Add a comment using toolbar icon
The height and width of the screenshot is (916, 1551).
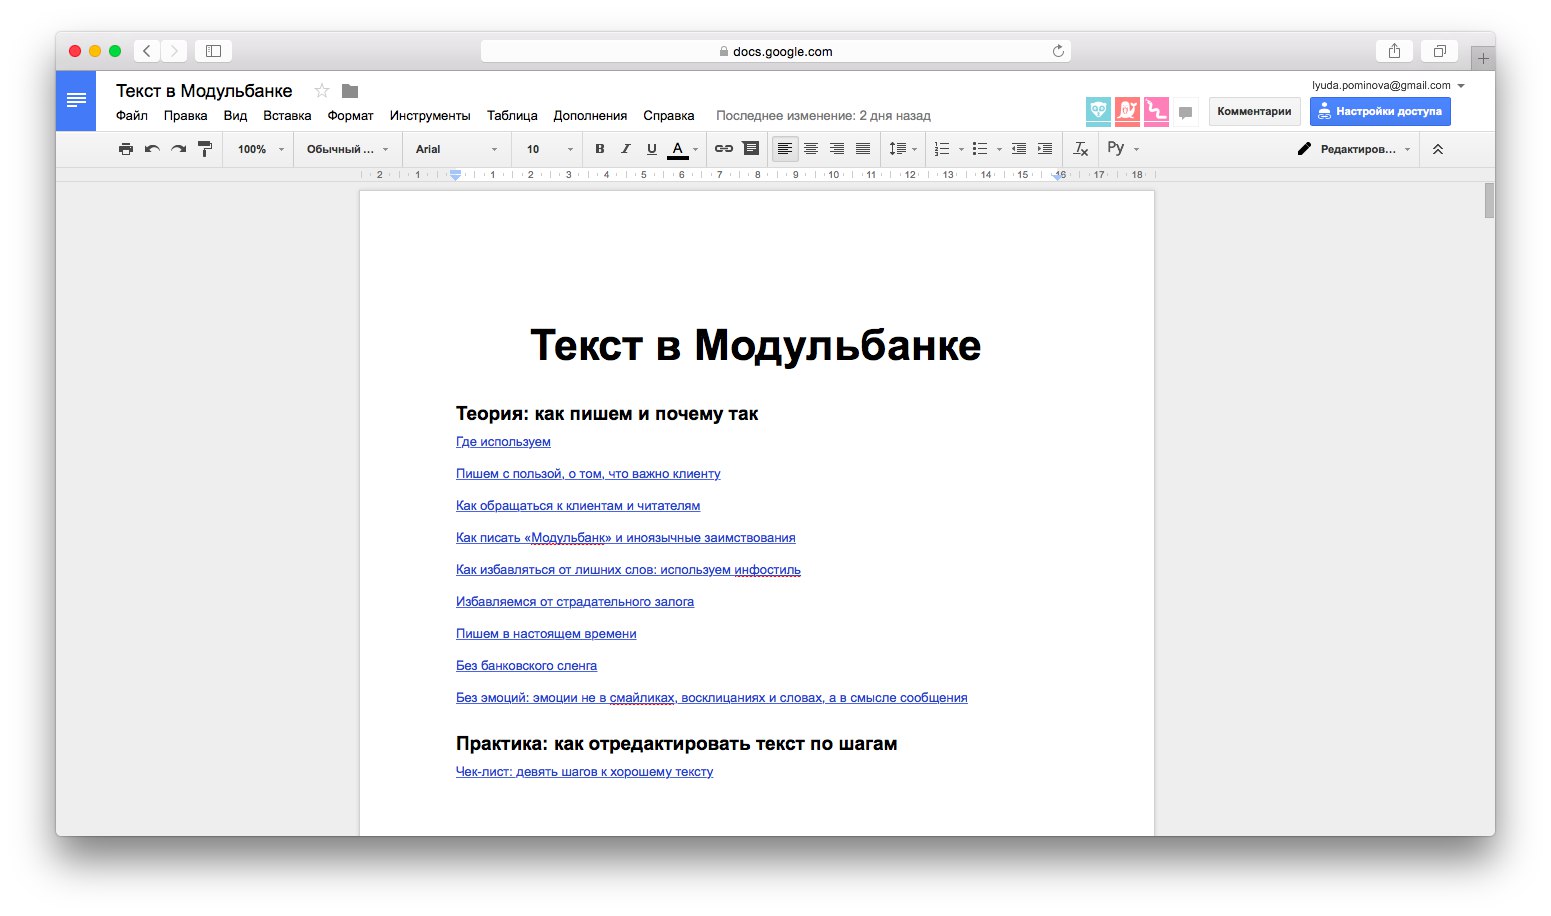tap(751, 149)
